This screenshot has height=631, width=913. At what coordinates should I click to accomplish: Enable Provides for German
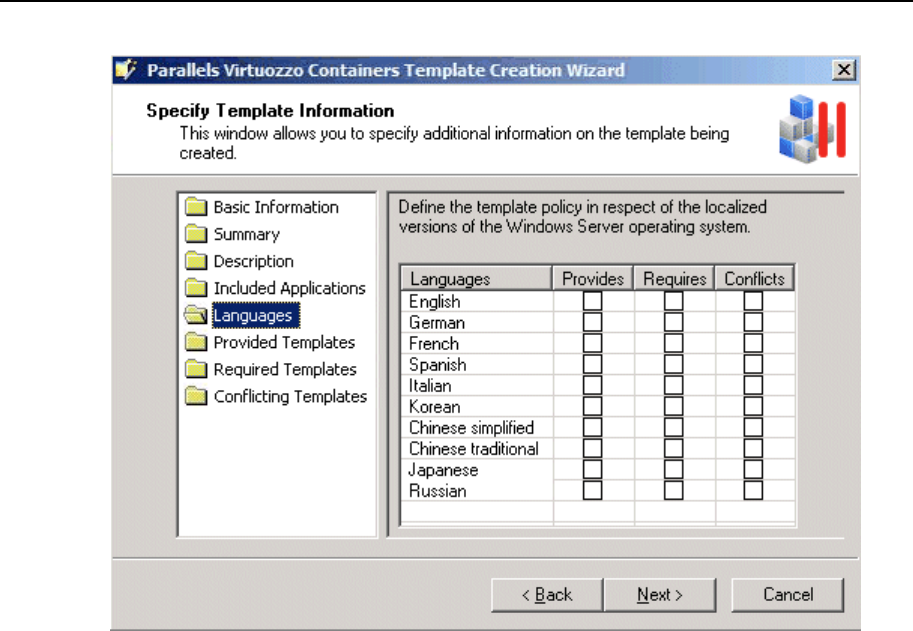click(592, 322)
